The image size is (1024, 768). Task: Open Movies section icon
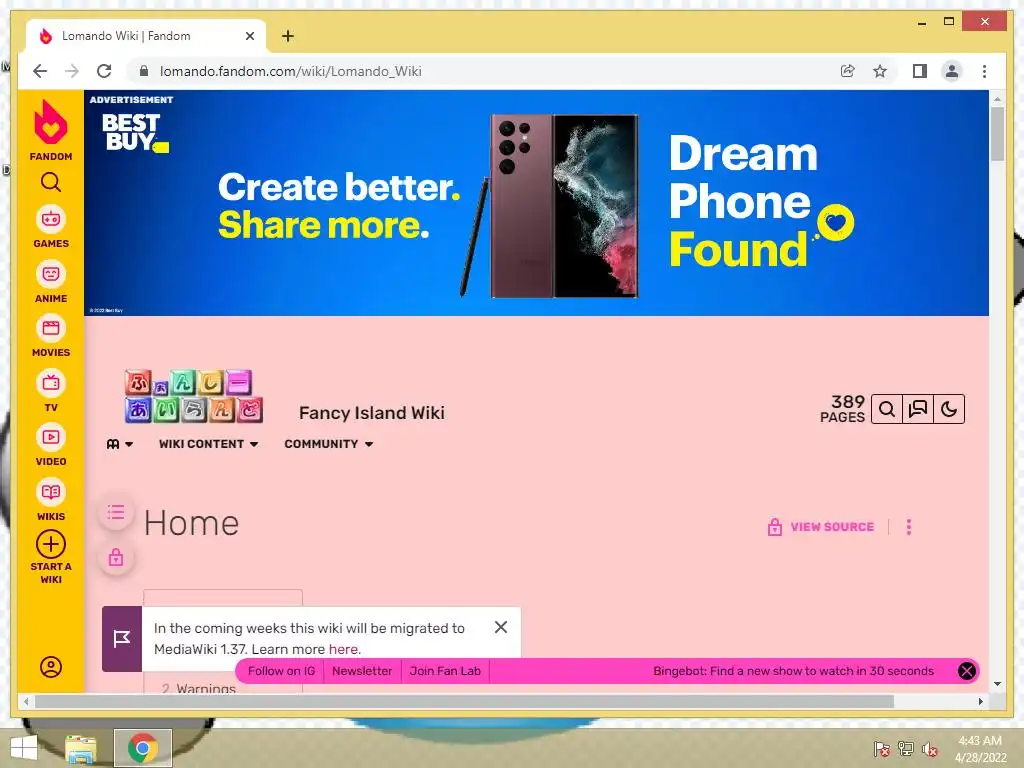point(51,328)
